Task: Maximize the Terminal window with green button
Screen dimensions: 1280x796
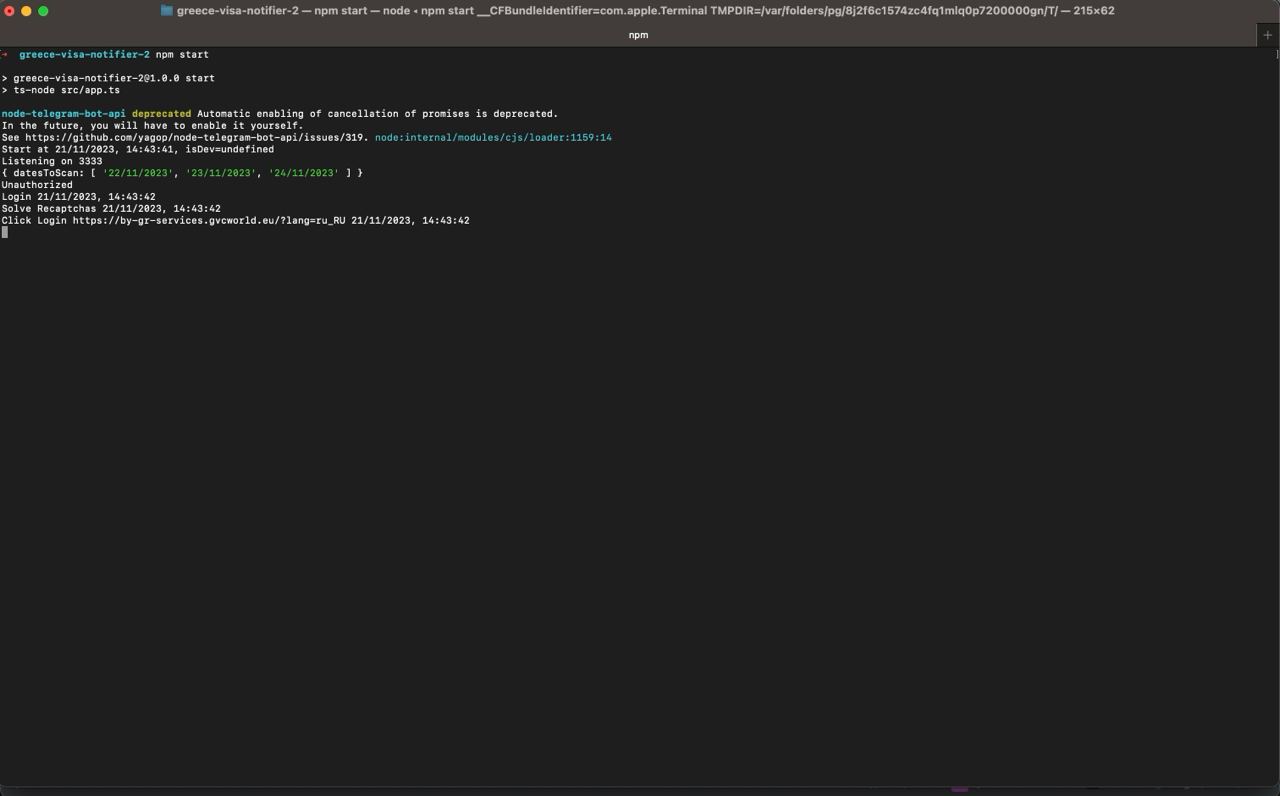Action: click(43, 11)
